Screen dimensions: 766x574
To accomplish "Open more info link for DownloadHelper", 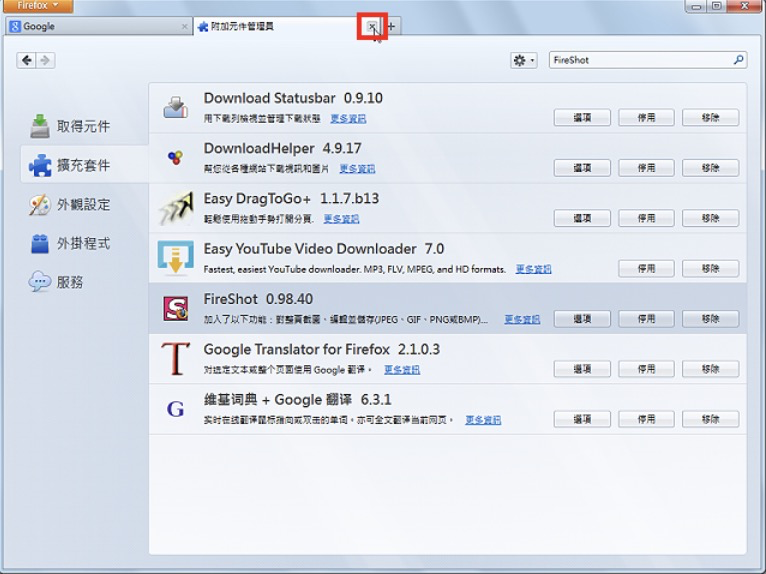I will 357,169.
